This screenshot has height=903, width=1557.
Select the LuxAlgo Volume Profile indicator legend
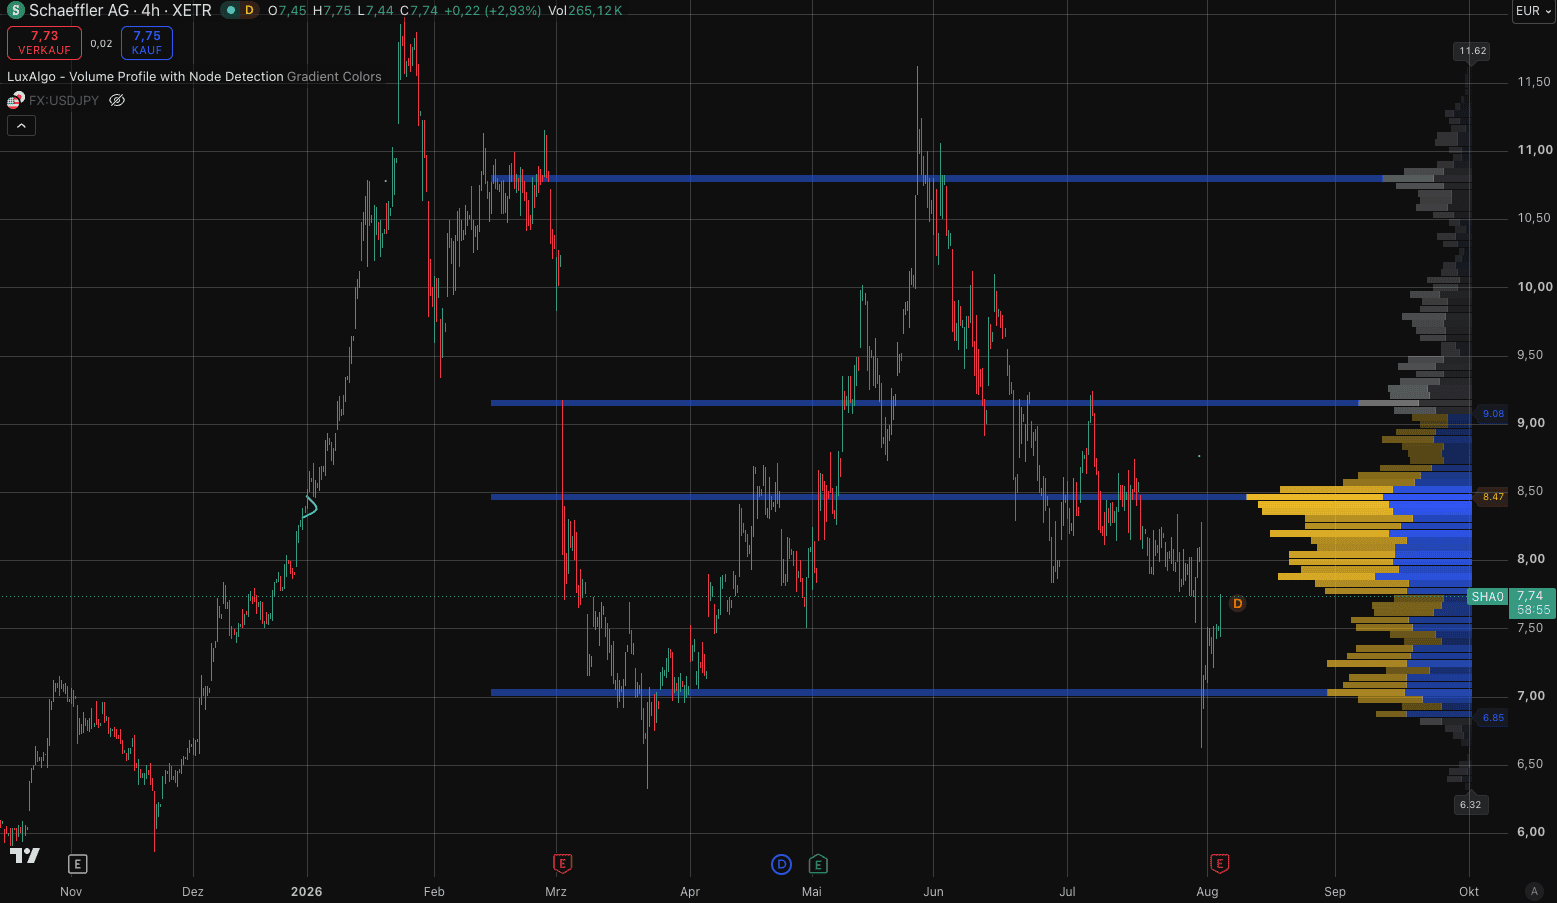click(194, 77)
